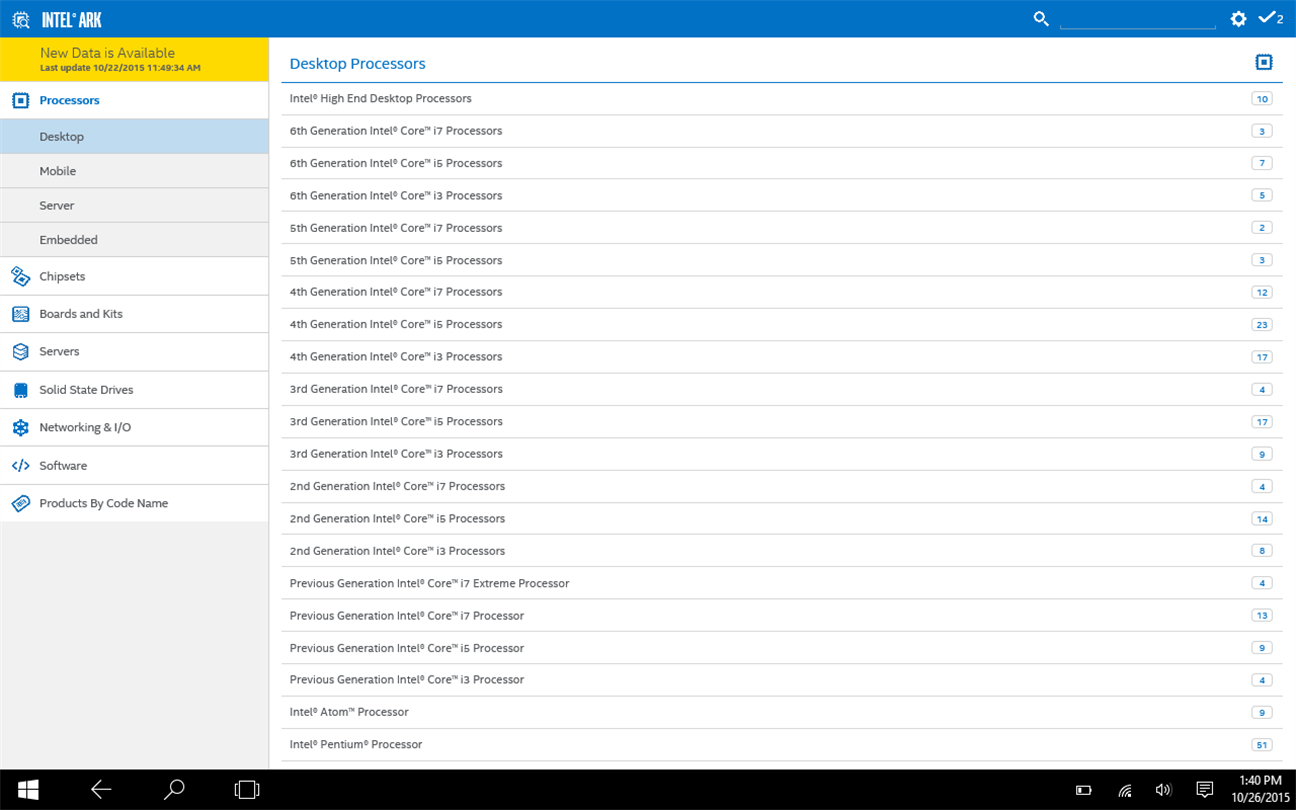Open the Solid State Drives category
The width and height of the screenshot is (1296, 810).
click(134, 390)
